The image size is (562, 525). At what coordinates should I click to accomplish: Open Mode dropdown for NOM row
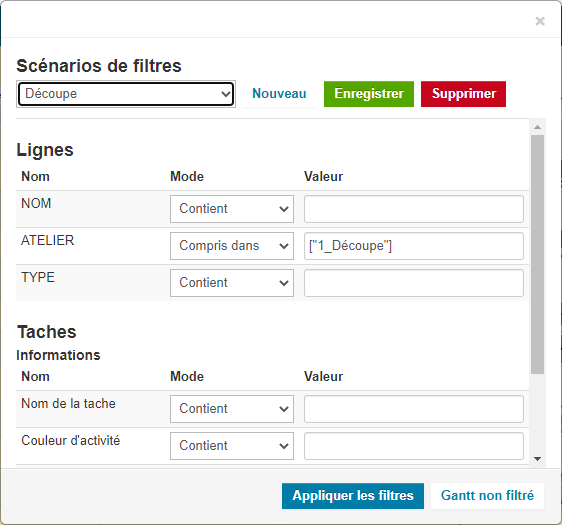click(x=232, y=209)
